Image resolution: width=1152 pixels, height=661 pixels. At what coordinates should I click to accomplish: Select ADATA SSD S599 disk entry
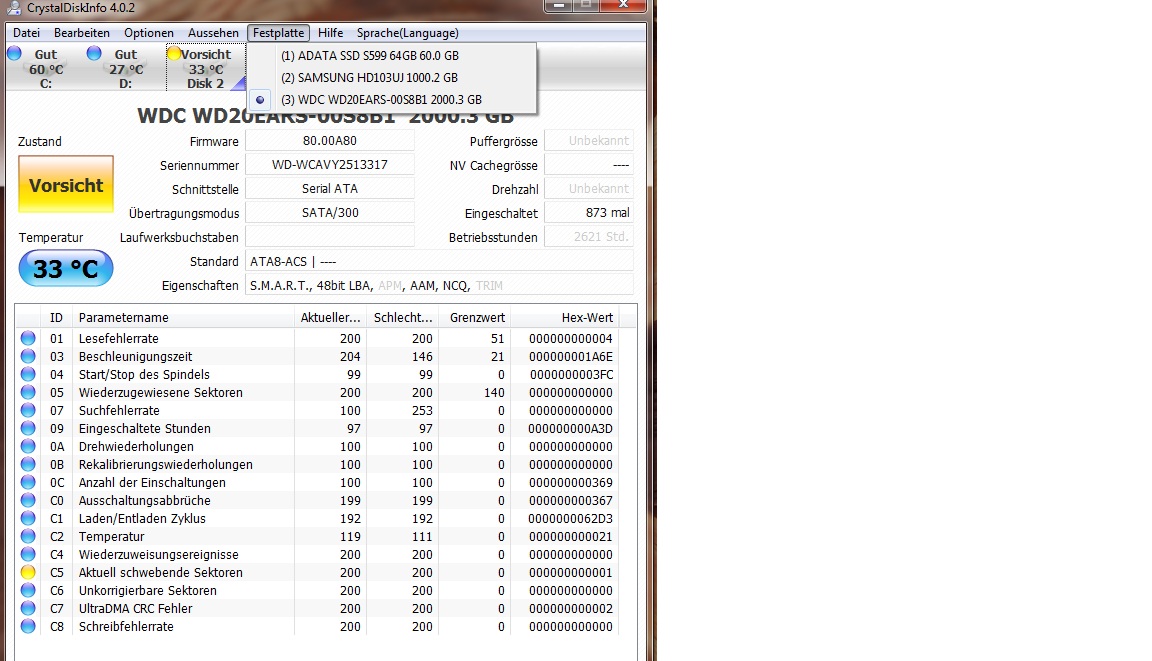[392, 56]
